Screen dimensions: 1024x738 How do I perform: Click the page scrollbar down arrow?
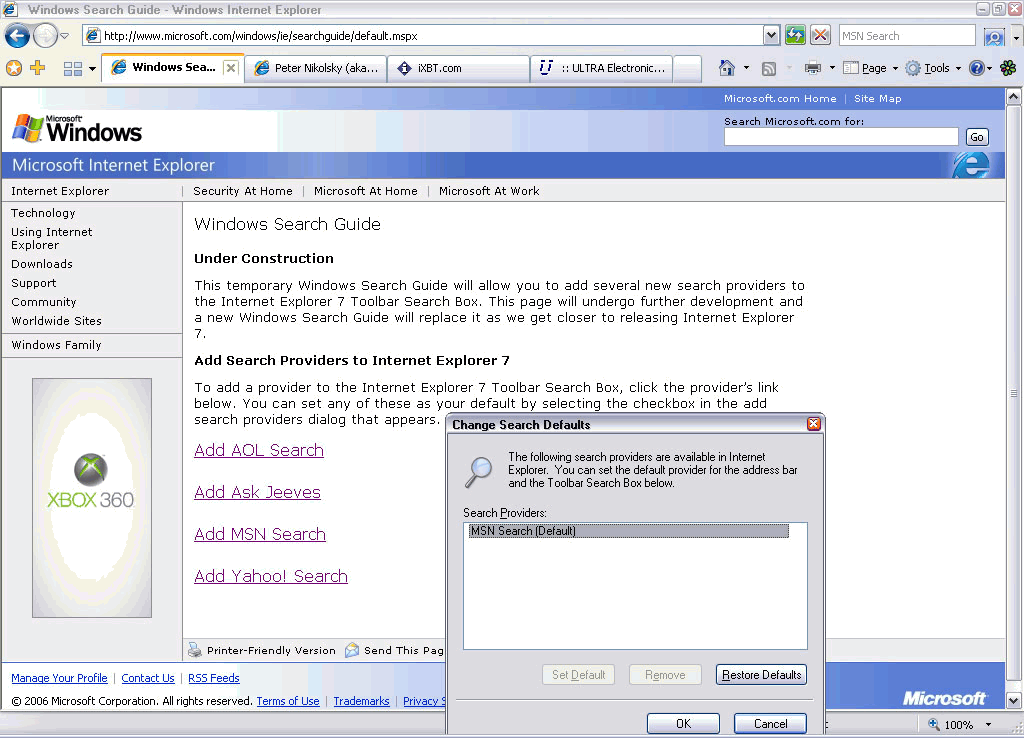(x=1013, y=701)
